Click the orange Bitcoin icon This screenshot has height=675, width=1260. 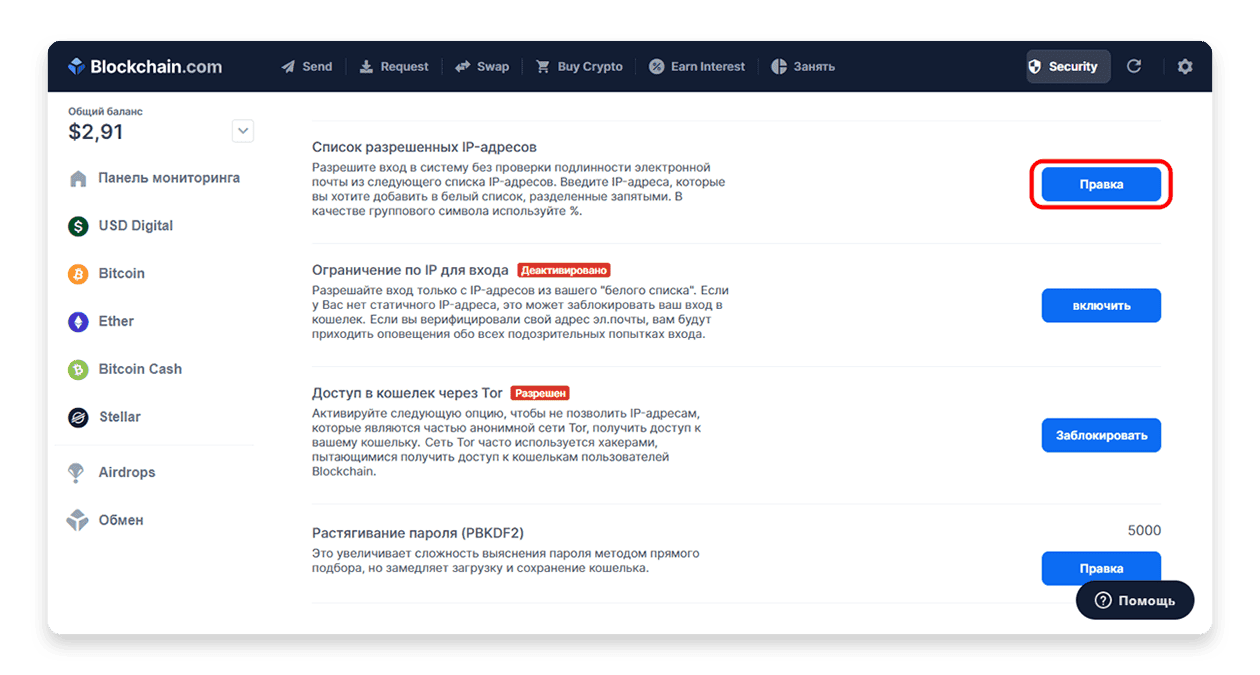click(x=78, y=274)
